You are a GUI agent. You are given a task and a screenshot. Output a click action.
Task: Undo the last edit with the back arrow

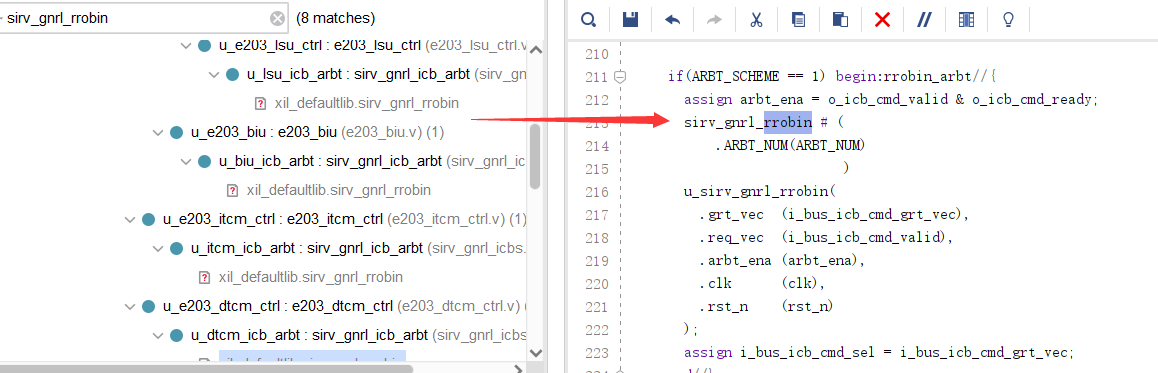coord(673,20)
